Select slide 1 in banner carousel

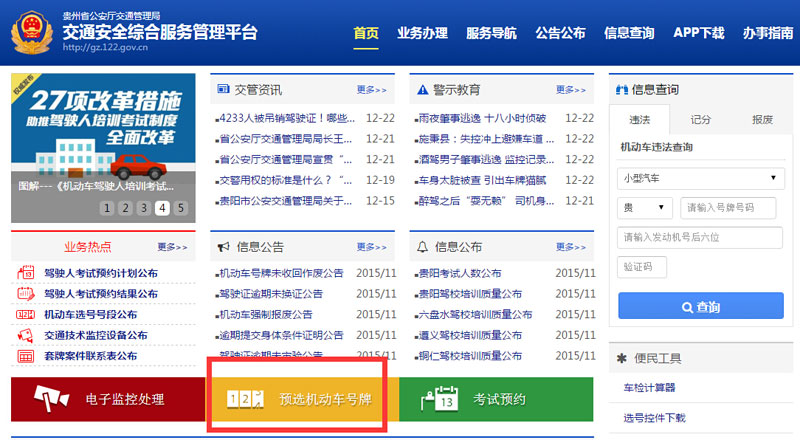(107, 208)
